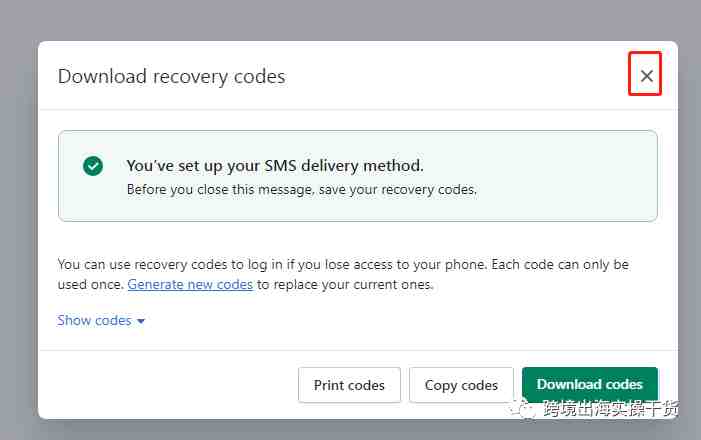701x440 pixels.
Task: Select the Print codes button
Action: [349, 385]
